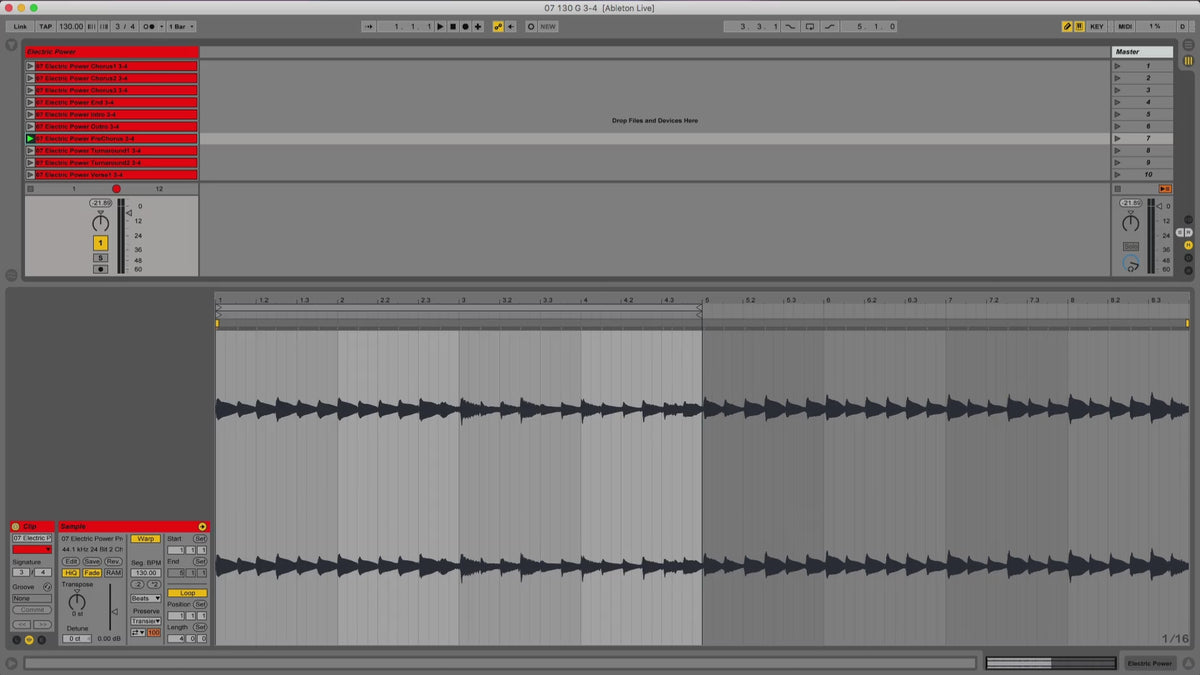Toggle the Draw Mode pencil icon
Screen dimensions: 1200x675
point(1067,27)
